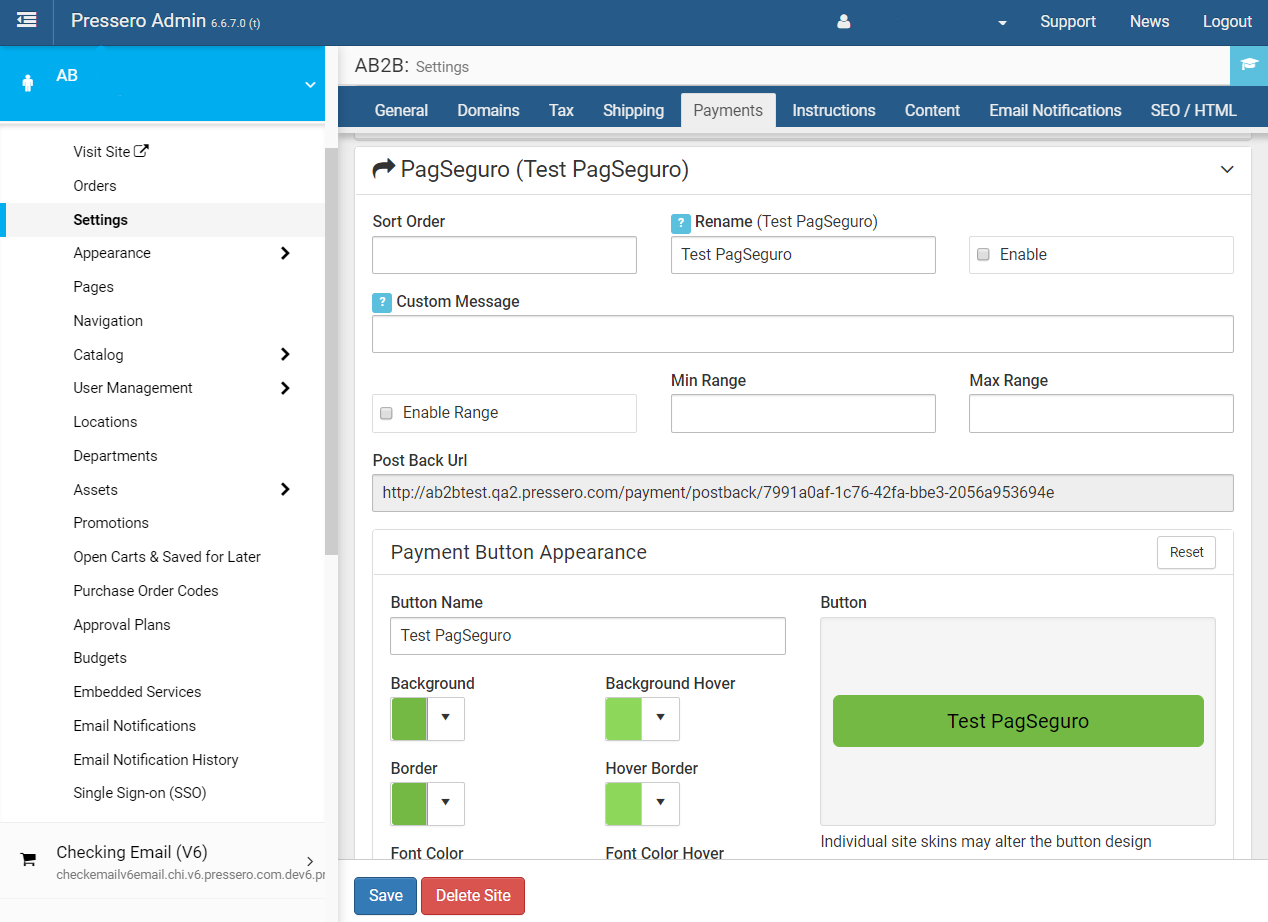Switch to the Domains tab
Screen dimensions: 1268x922
488,110
